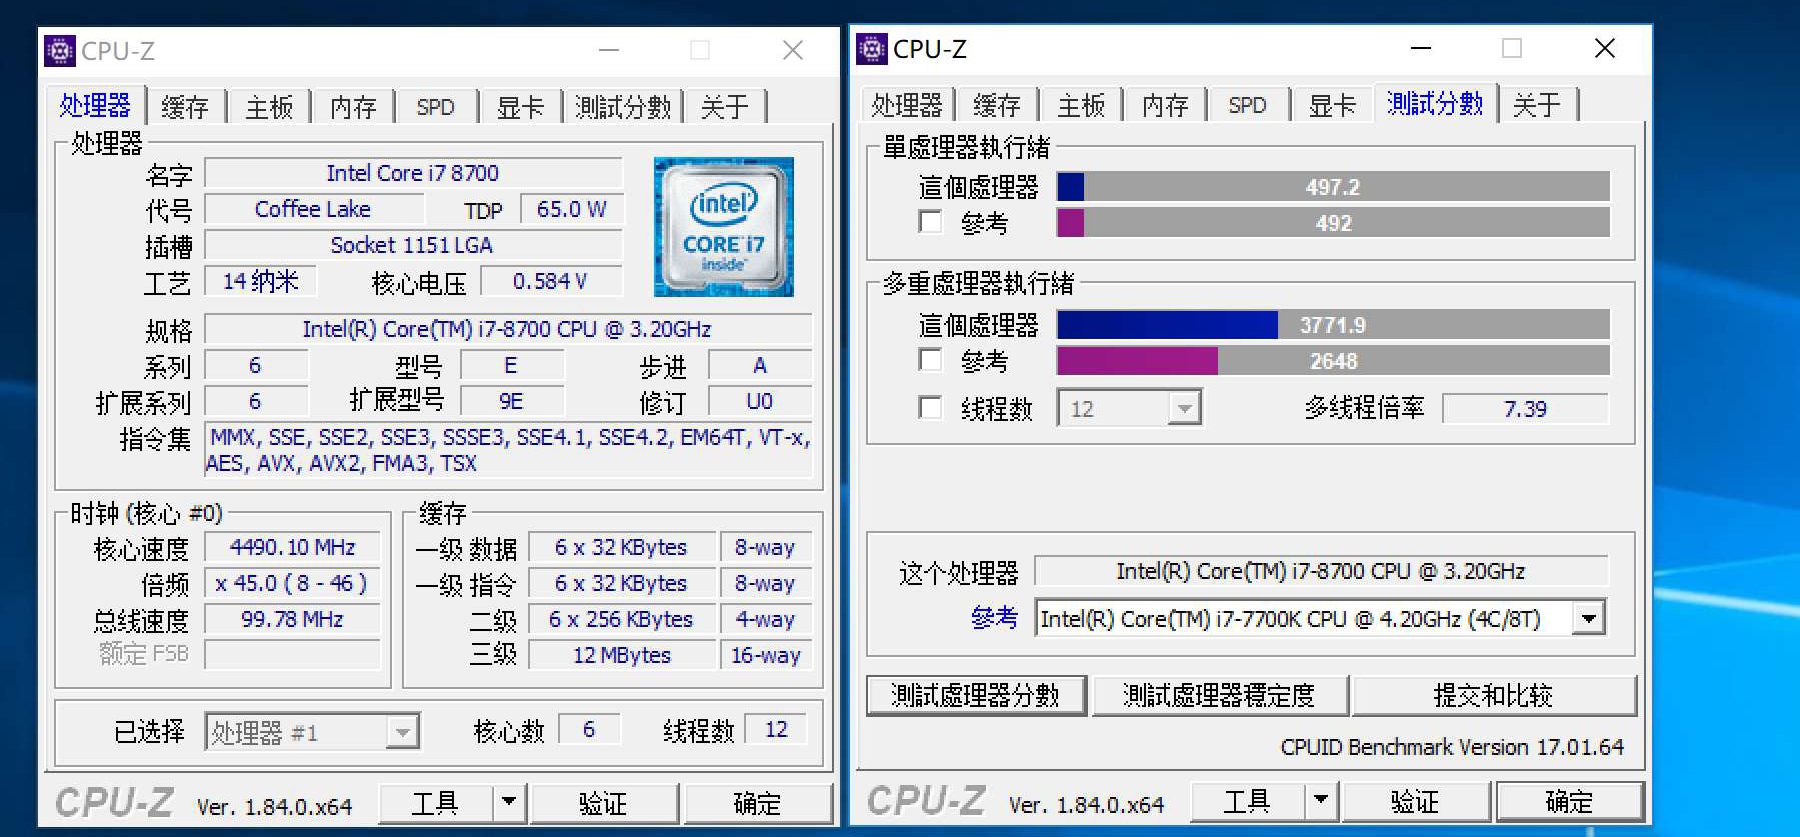Viewport: 1800px width, 837px height.
Task: Maximize button of the right CPU-Z window
Action: [x=1512, y=48]
